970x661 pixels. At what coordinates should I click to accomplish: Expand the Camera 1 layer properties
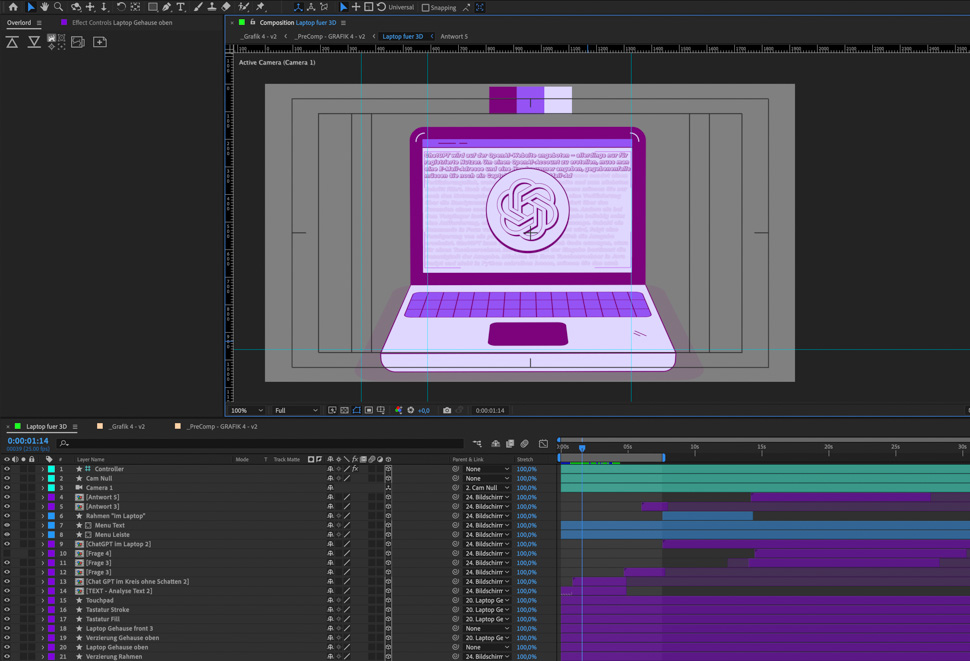[43, 488]
